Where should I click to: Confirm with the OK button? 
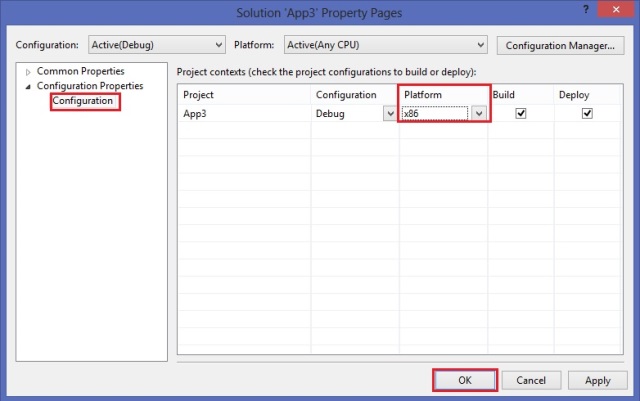[x=464, y=380]
